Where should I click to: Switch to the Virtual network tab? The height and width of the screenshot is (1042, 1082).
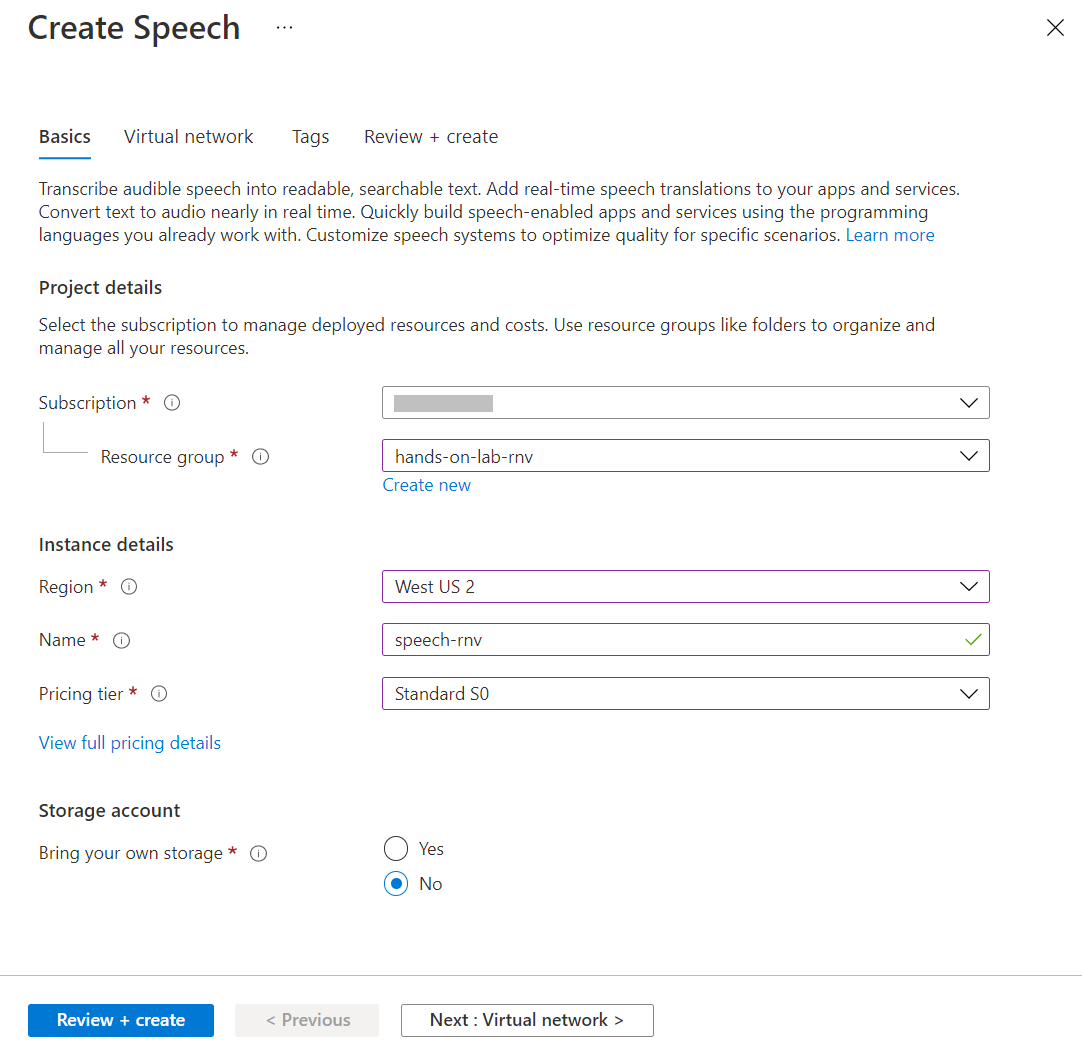[x=188, y=137]
